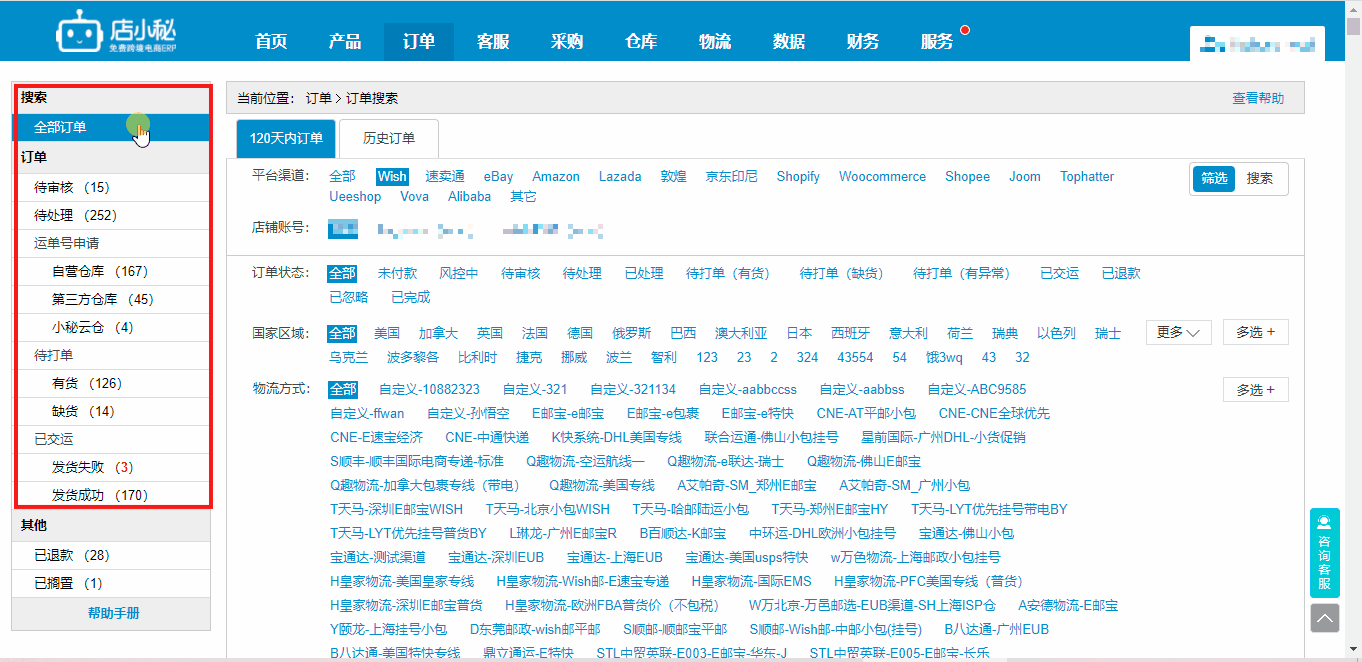Viewport: 1362px width, 662px height.
Task: Open the 财务 menu
Action: pos(863,41)
